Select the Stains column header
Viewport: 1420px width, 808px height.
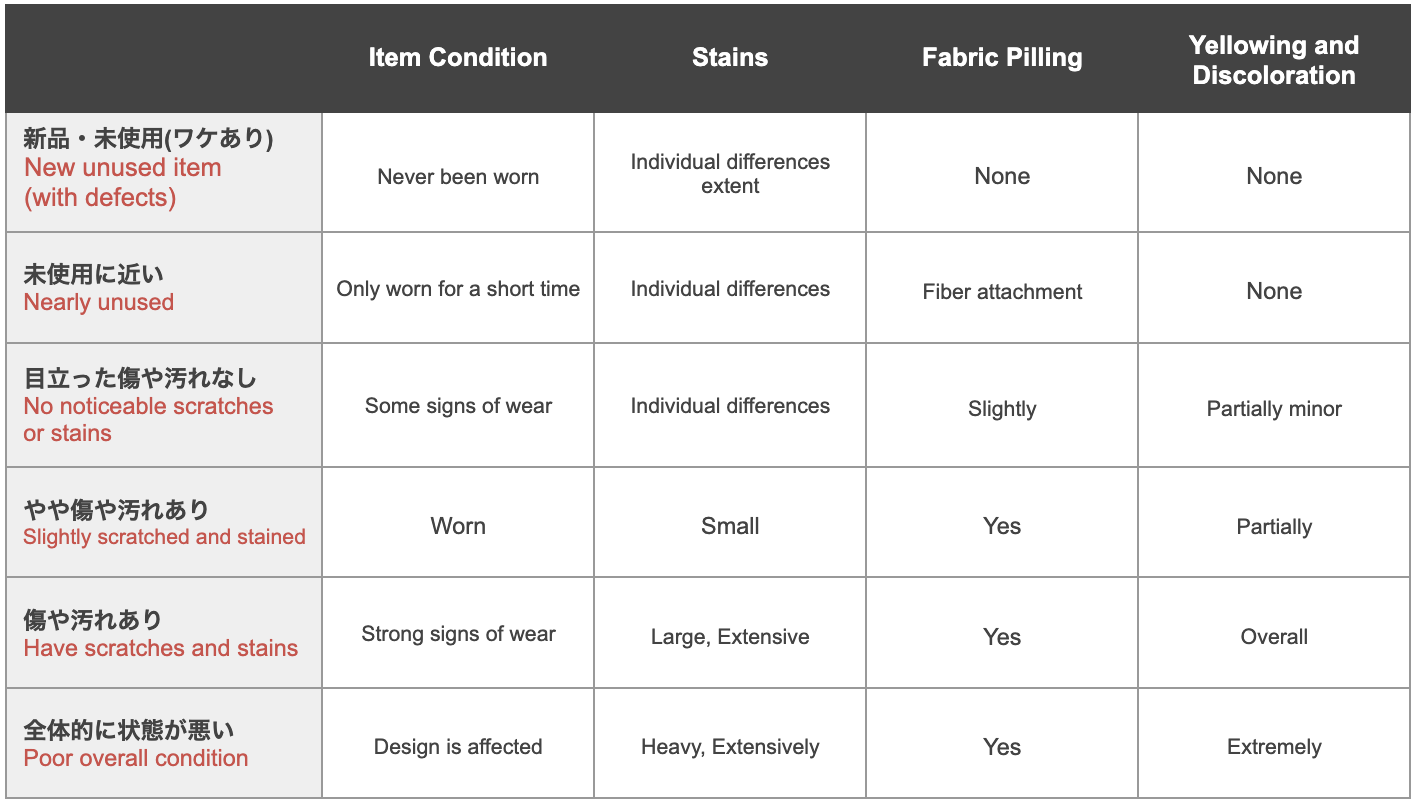730,57
